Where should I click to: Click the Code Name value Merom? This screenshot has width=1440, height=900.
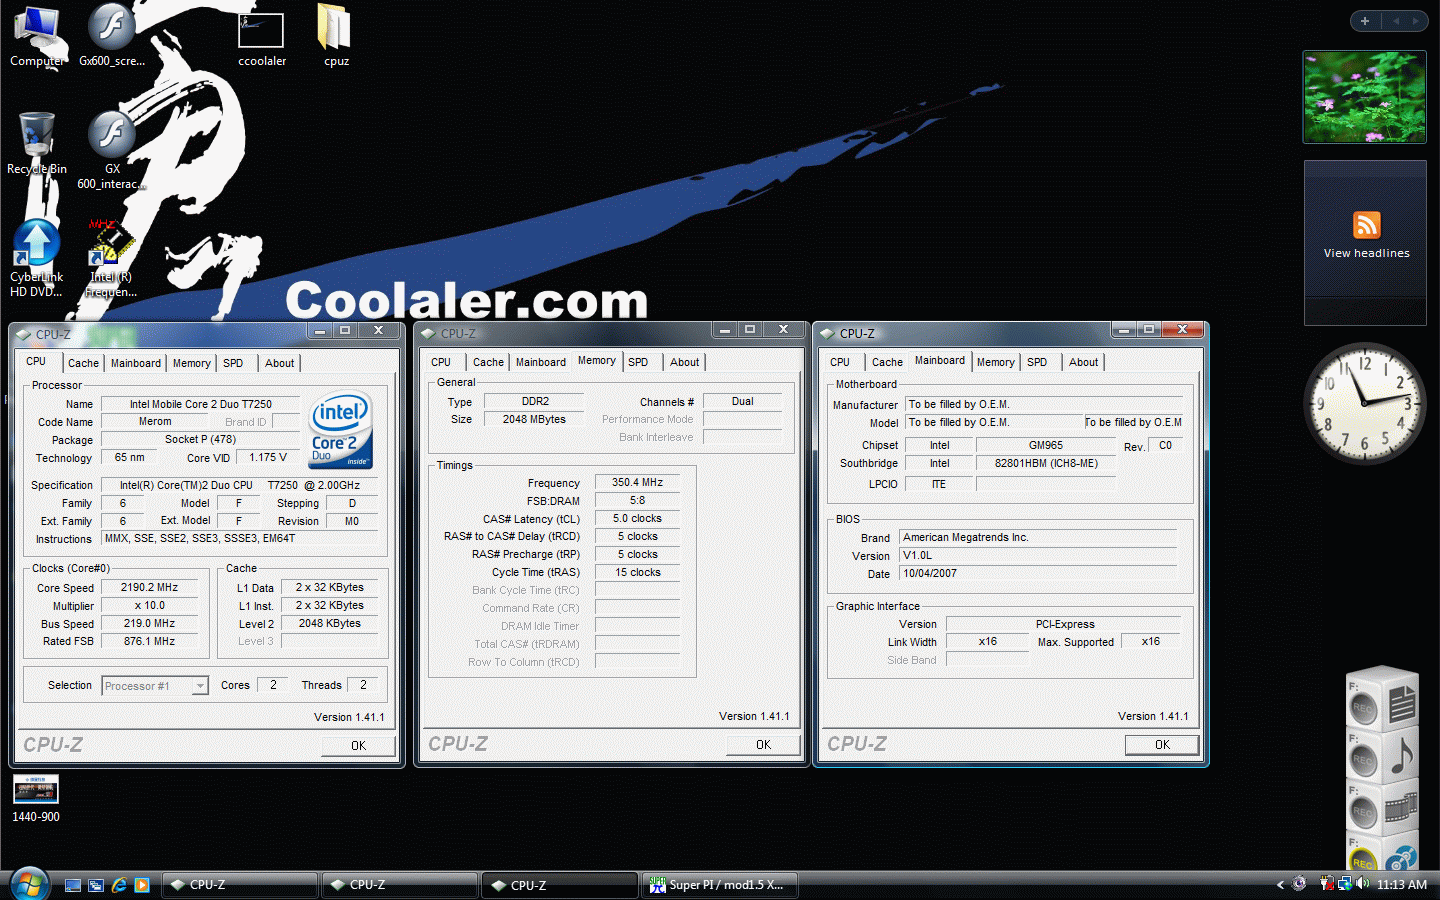[x=155, y=422]
